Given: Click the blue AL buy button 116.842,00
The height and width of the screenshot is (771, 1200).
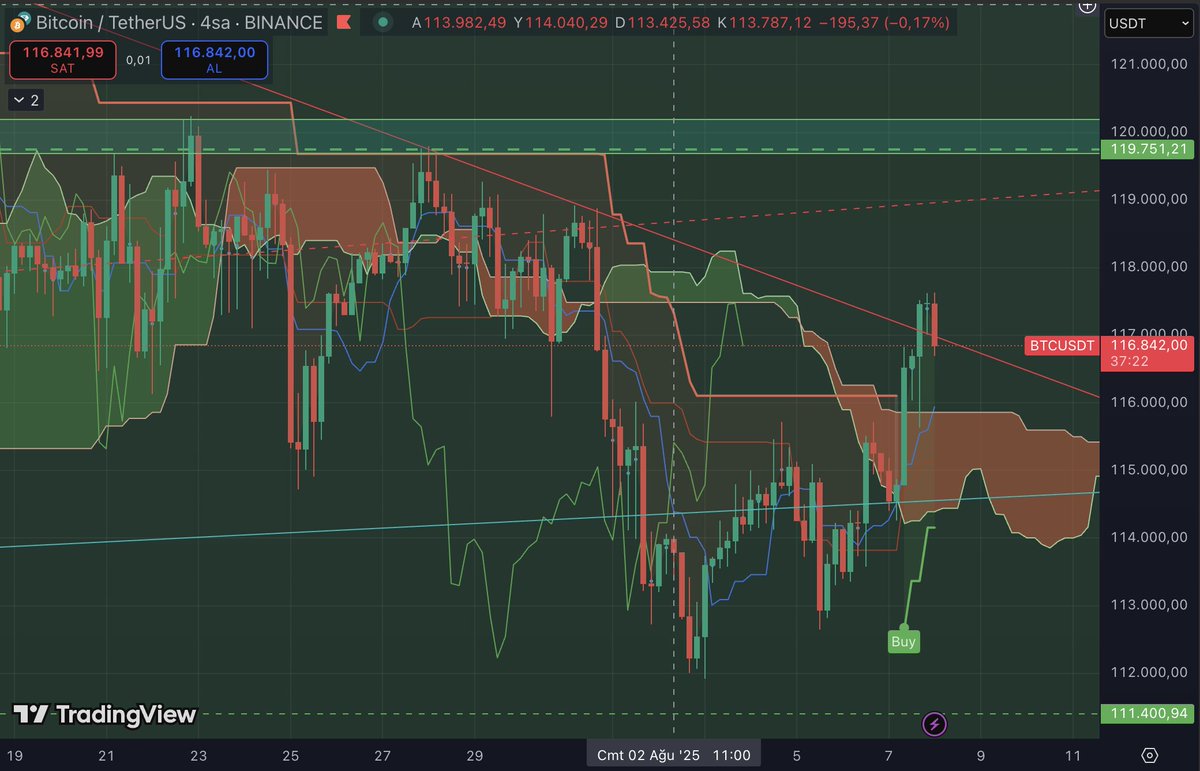Looking at the screenshot, I should 214,60.
